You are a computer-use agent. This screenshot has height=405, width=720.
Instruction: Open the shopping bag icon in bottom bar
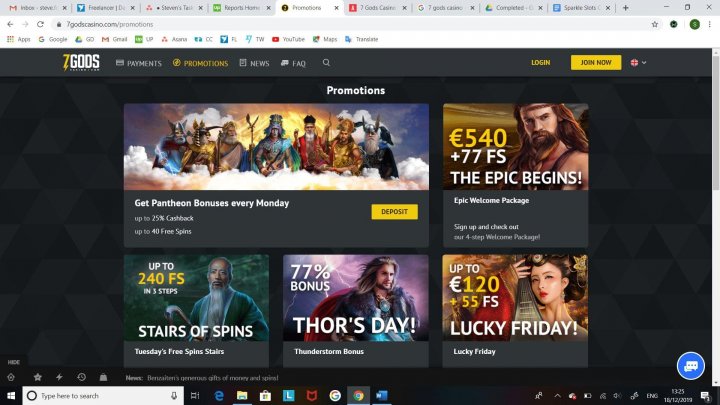103,377
